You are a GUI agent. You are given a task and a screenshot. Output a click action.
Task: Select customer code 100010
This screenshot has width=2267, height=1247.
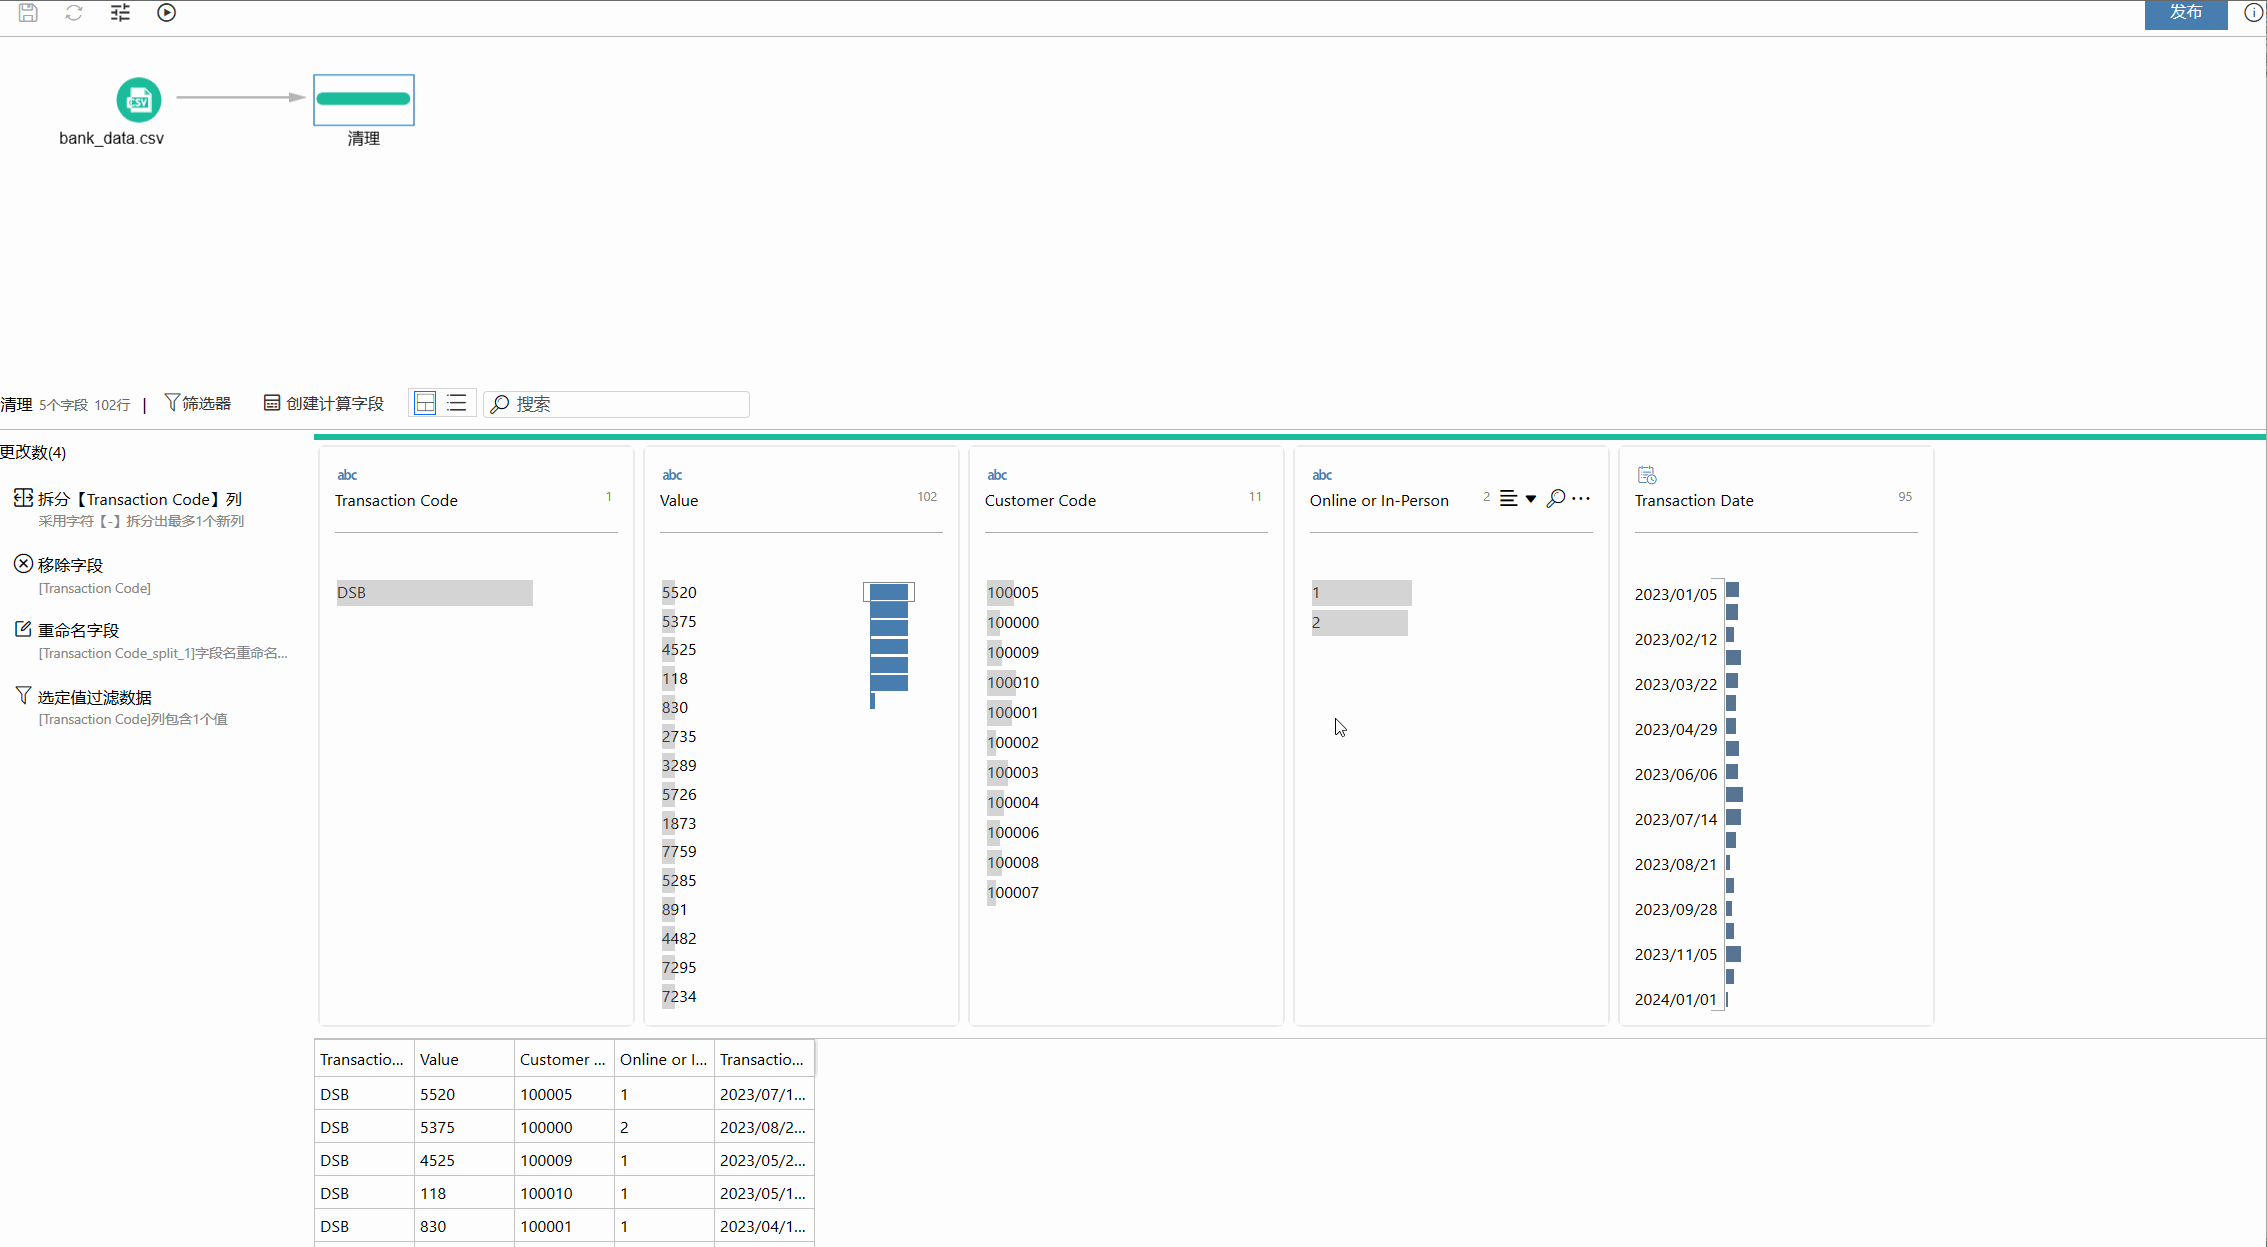1013,682
